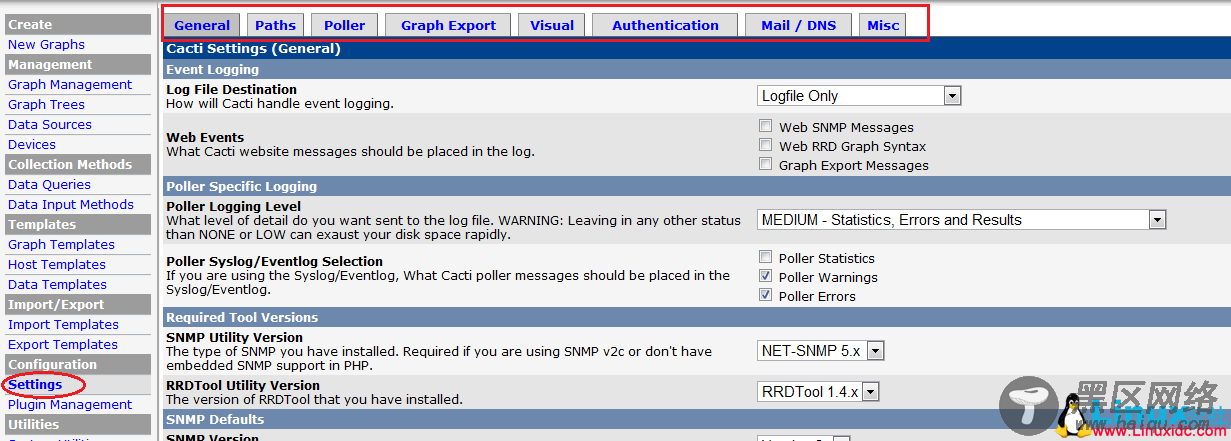Screen dimensions: 1231x441
Task: Open Plugin Management page
Action: click(x=70, y=404)
